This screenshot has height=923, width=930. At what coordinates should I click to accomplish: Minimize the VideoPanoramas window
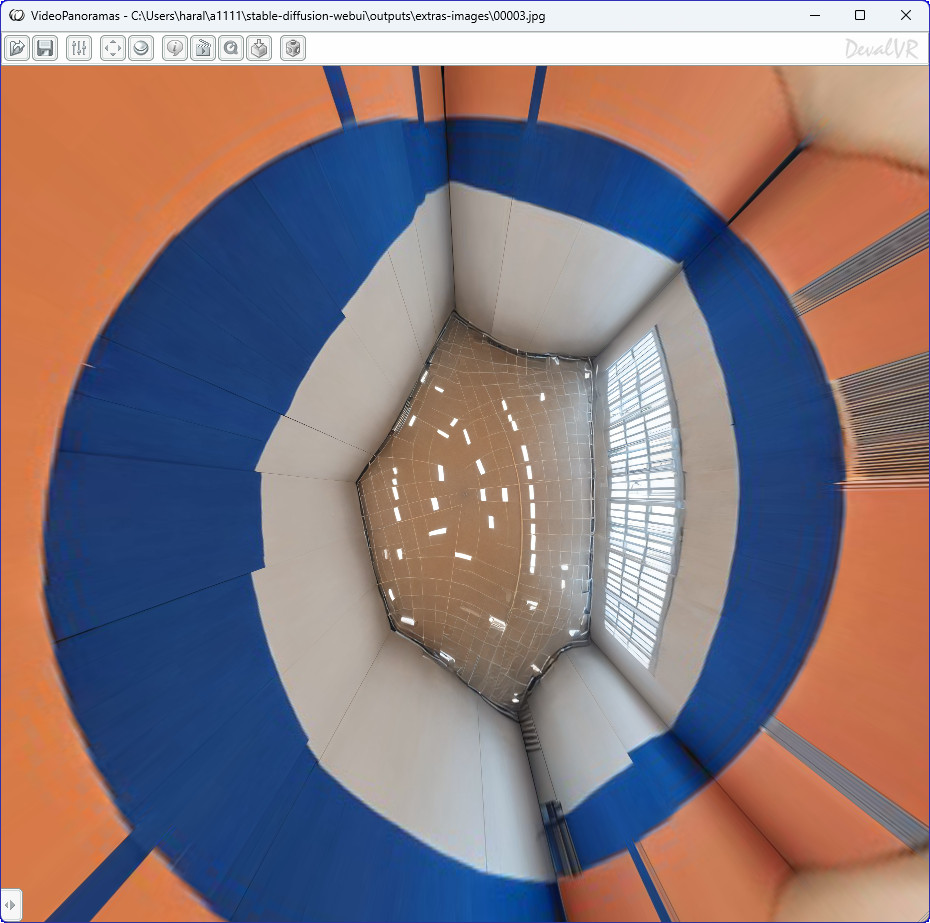point(814,16)
